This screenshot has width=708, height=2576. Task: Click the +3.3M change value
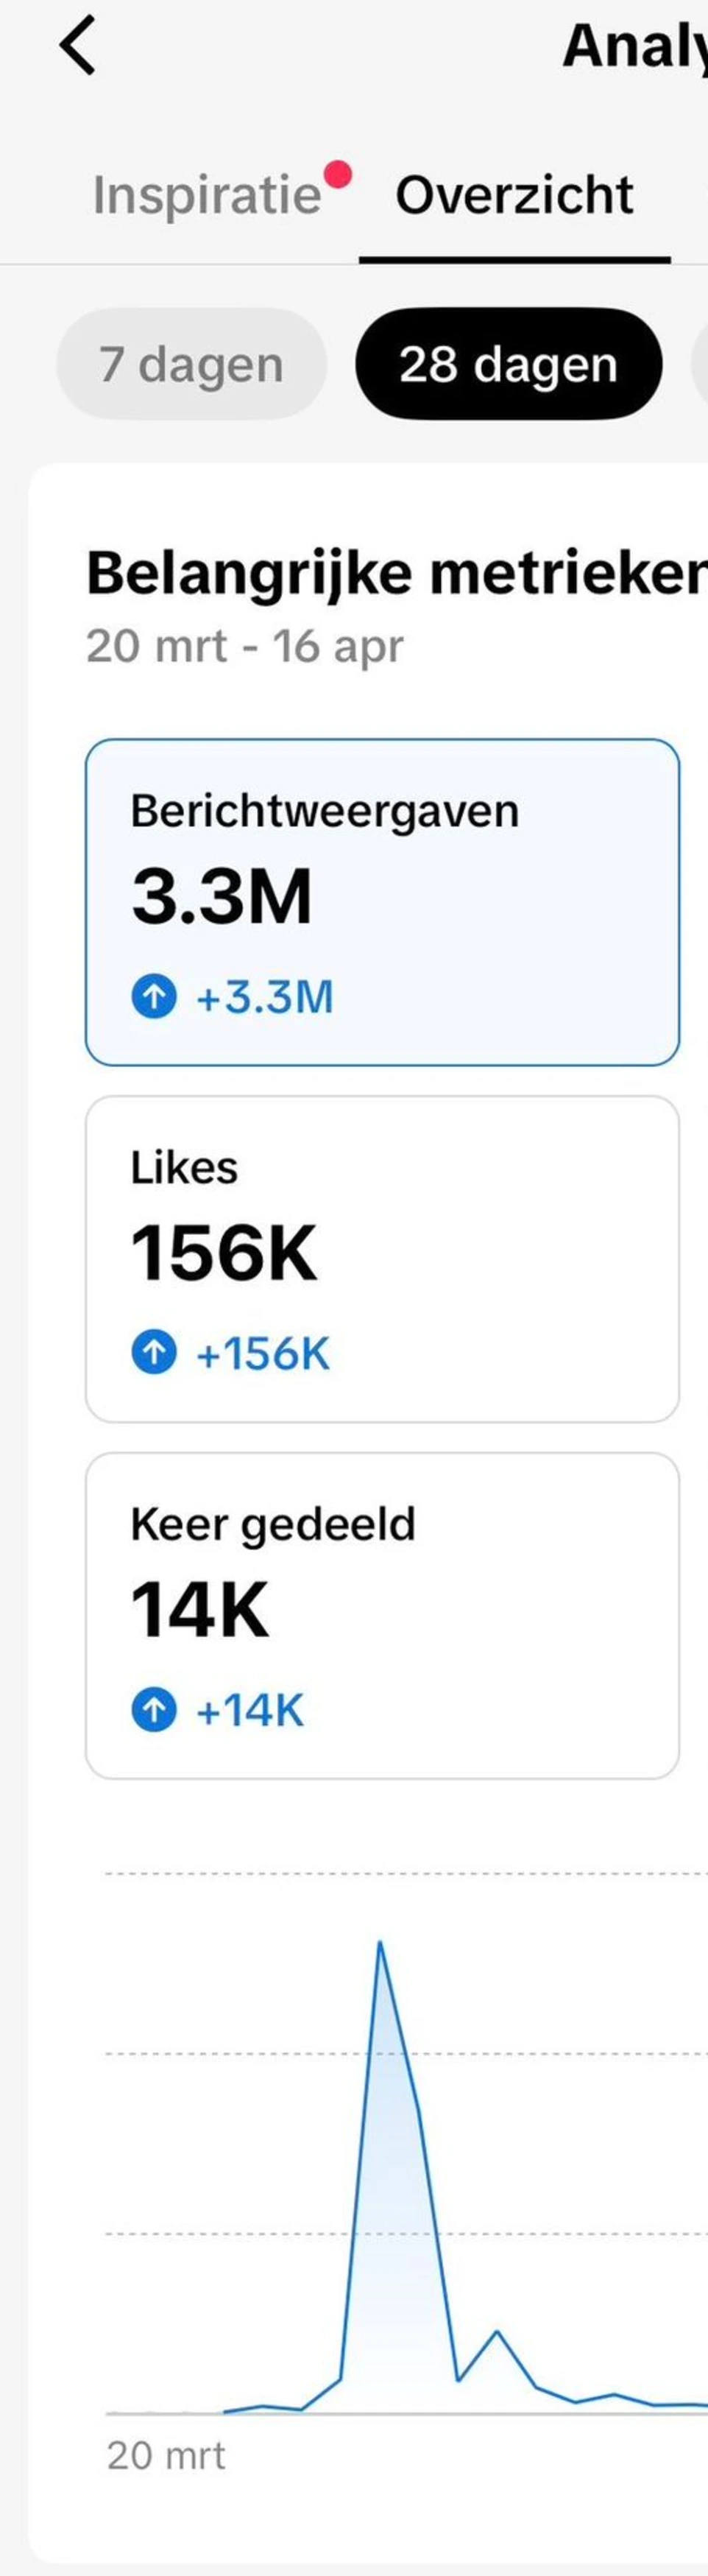coord(265,997)
